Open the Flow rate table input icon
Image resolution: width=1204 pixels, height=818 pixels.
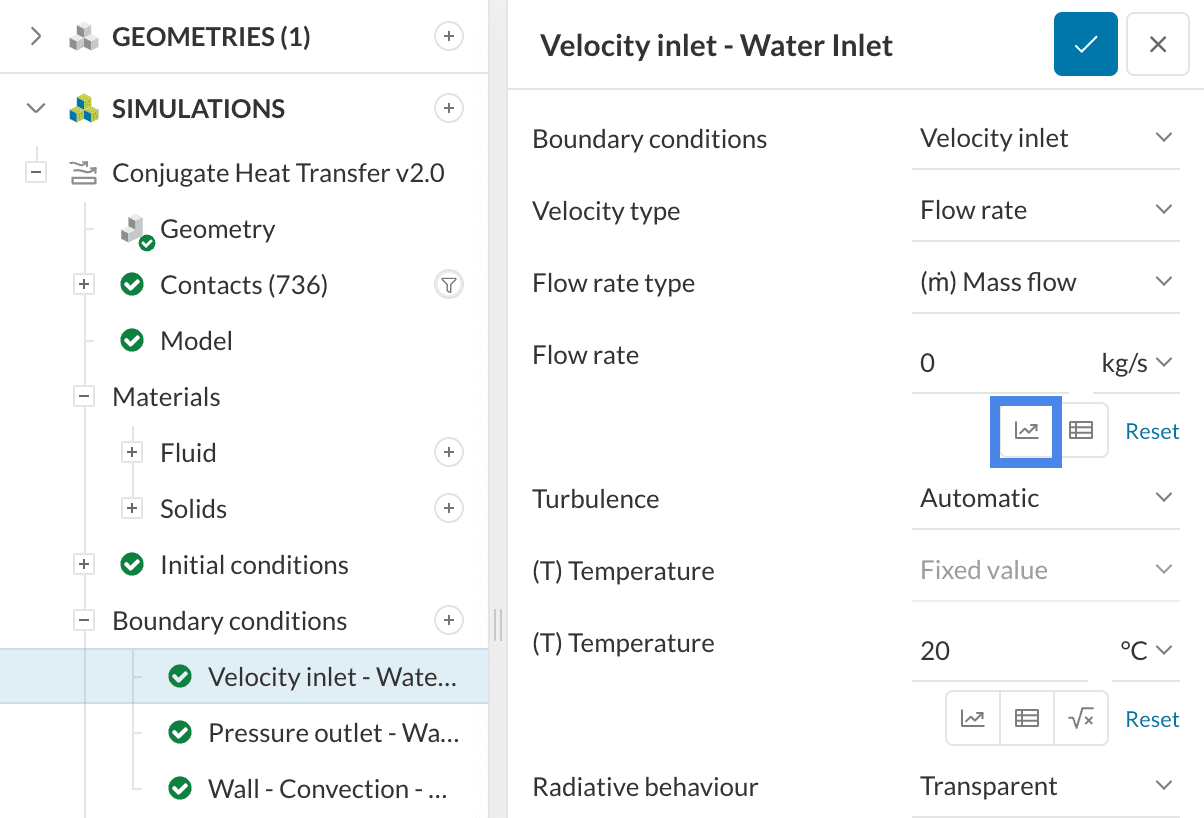(x=1081, y=431)
